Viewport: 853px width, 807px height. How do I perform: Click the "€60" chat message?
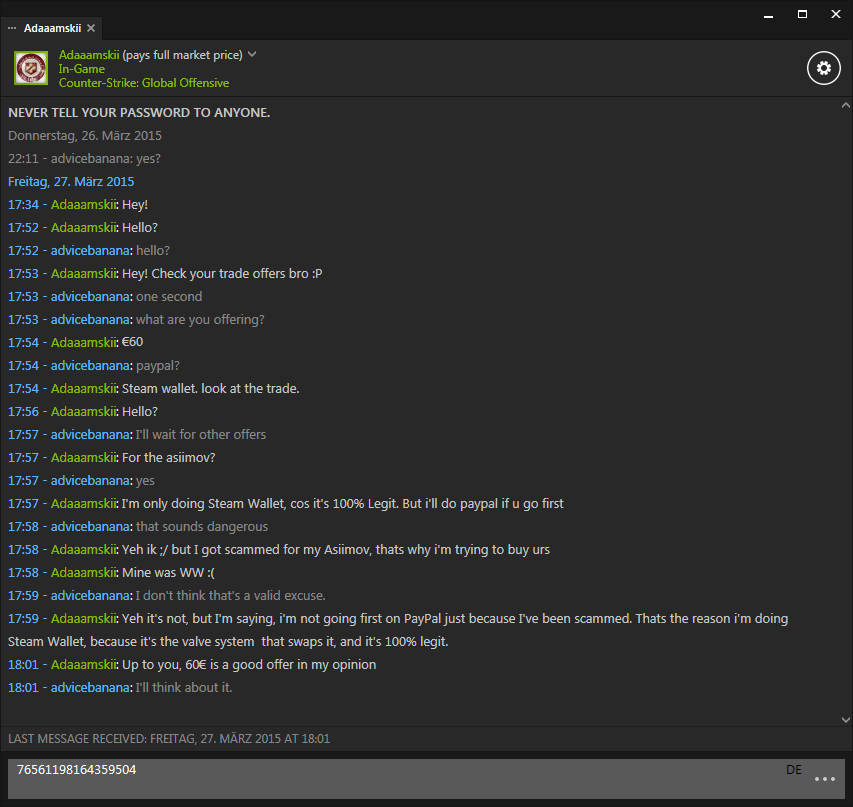132,342
